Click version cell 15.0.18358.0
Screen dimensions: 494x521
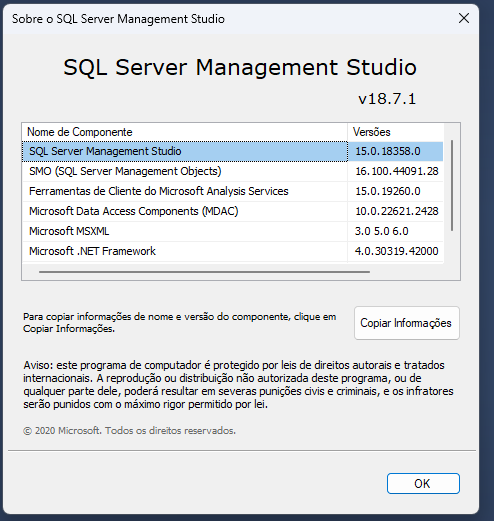pyautogui.click(x=388, y=151)
